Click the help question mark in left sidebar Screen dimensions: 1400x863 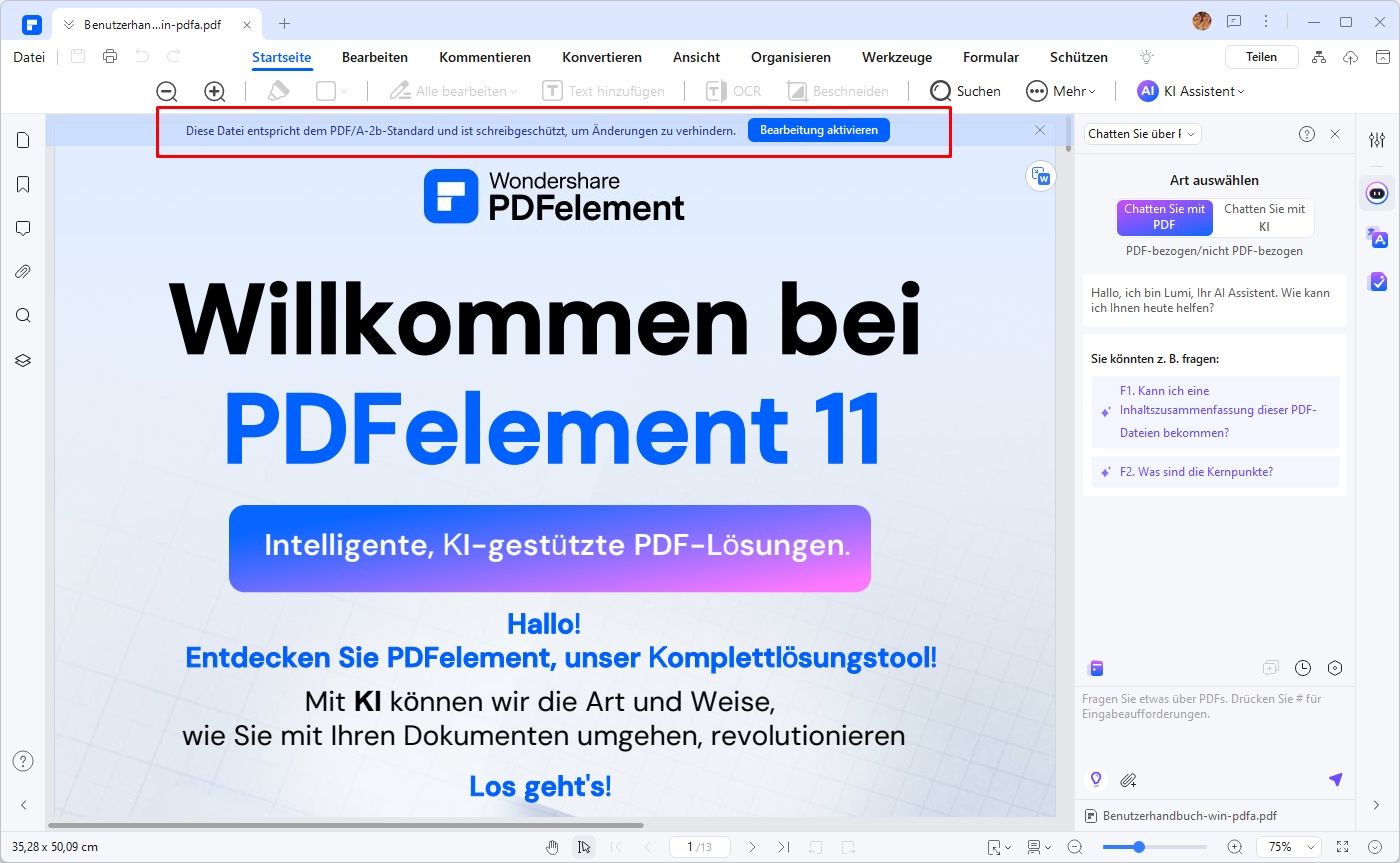[23, 761]
